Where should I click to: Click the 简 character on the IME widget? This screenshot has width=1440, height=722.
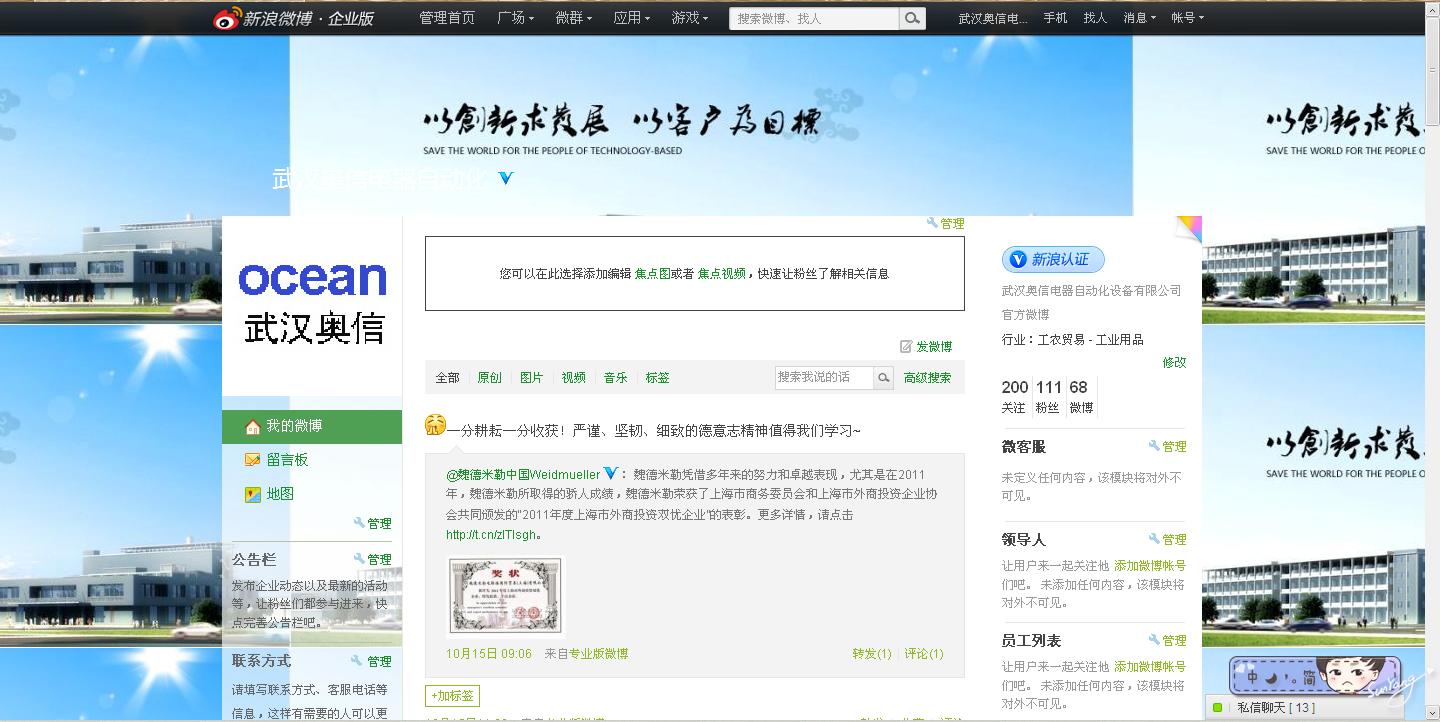coord(1309,677)
